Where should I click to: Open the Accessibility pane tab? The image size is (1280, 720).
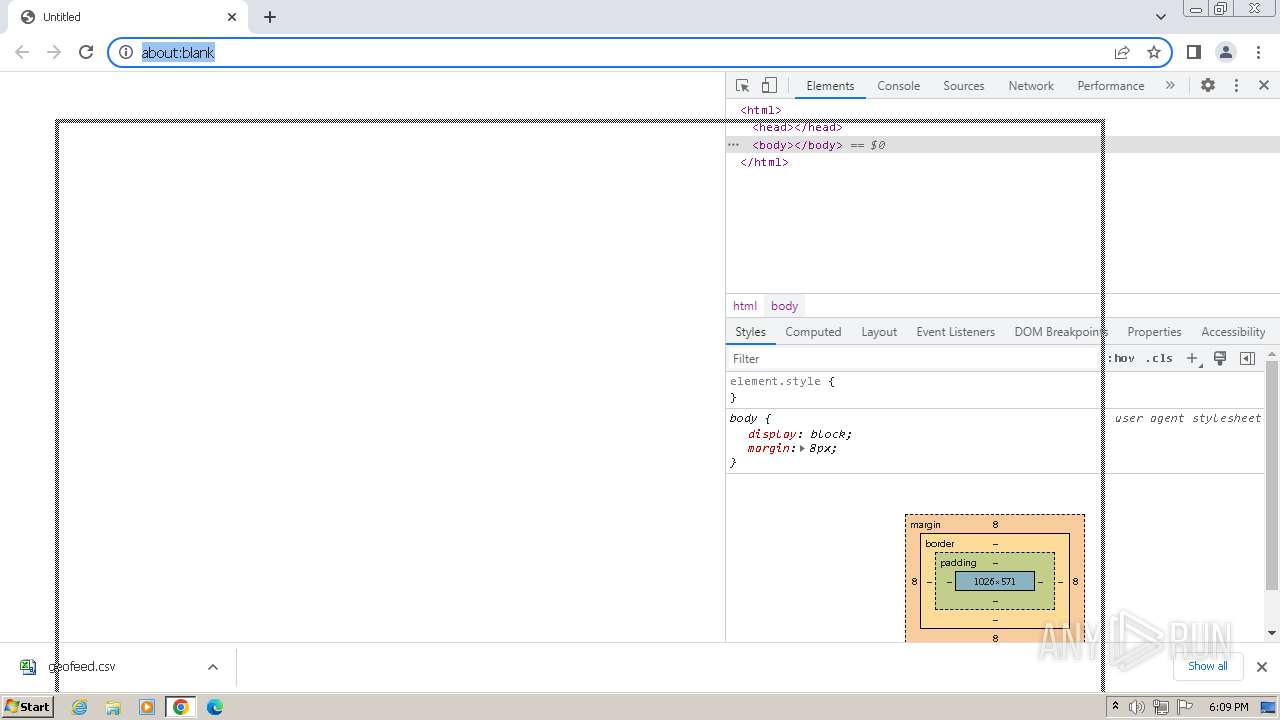pyautogui.click(x=1232, y=332)
